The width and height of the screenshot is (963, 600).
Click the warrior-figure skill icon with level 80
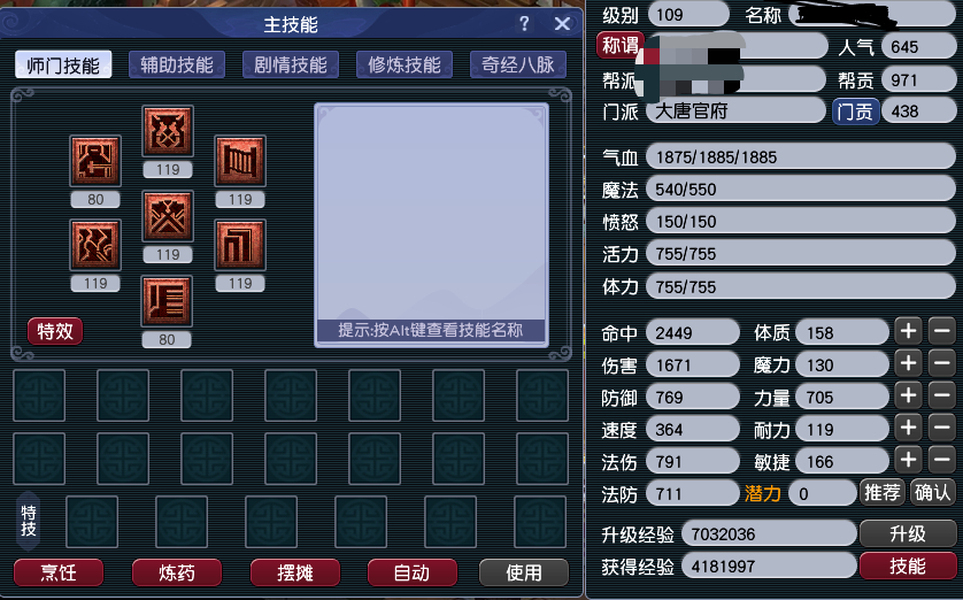pyautogui.click(x=95, y=161)
